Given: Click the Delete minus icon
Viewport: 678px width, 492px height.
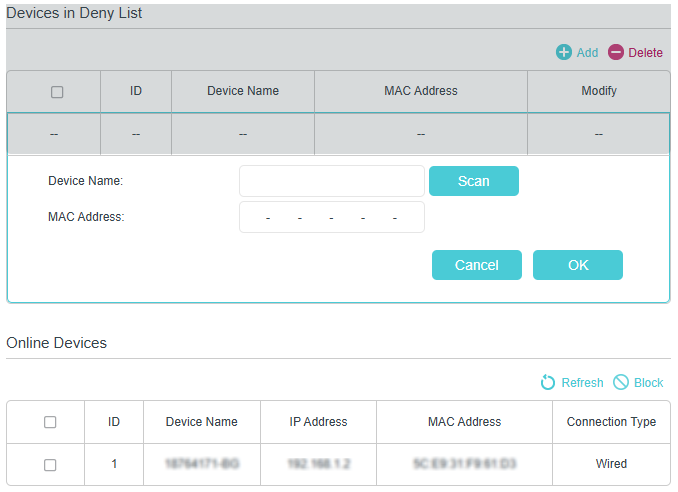Looking at the screenshot, I should click(616, 52).
